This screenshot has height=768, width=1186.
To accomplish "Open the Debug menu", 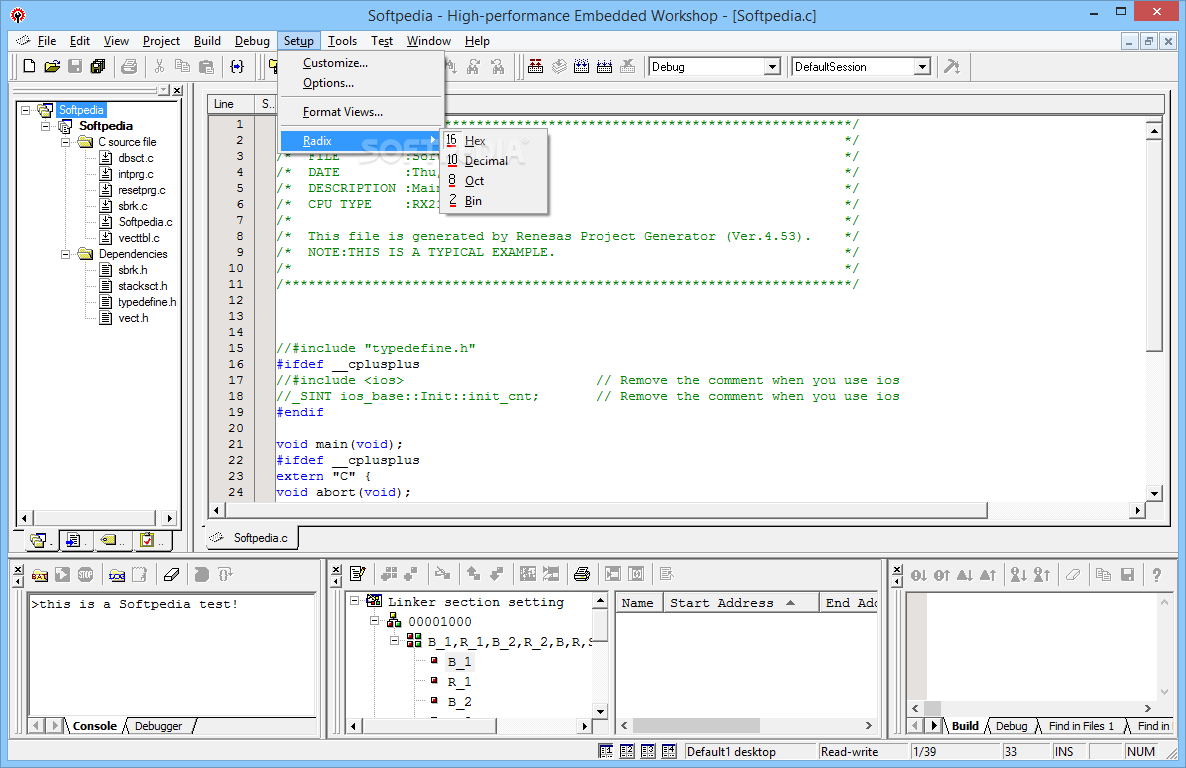I will coord(252,41).
